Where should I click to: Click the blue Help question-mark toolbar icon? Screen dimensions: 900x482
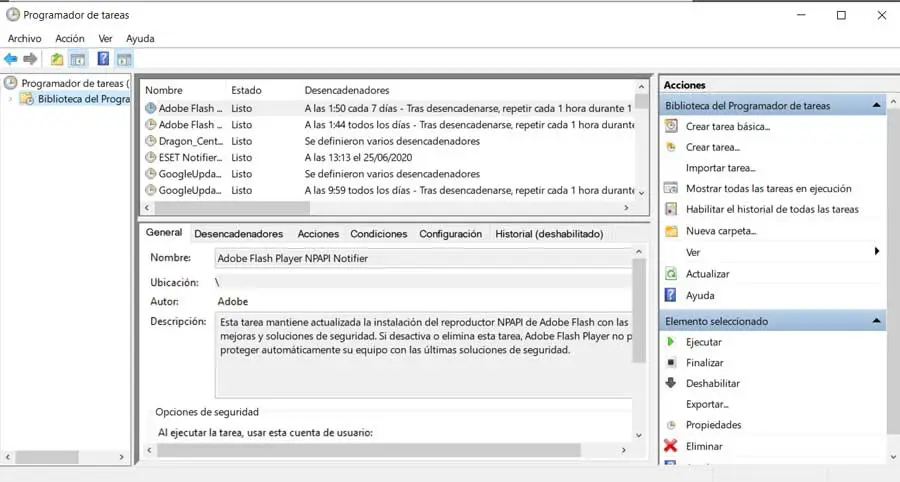point(103,59)
